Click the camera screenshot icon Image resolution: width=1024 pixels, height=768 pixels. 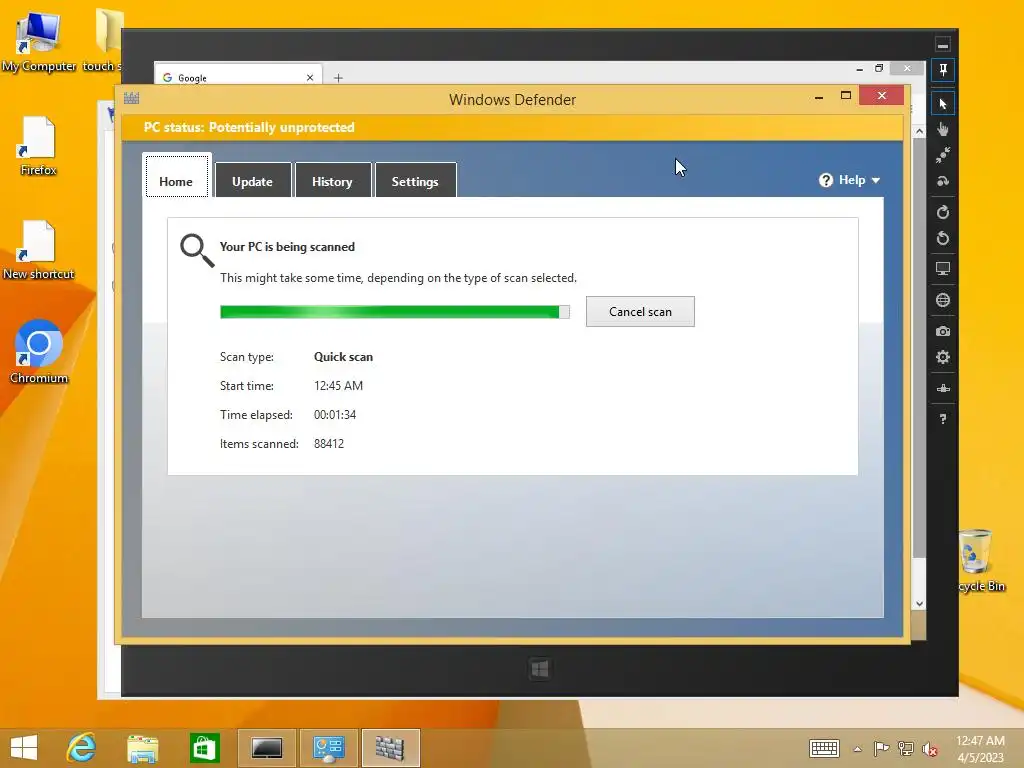(942, 331)
